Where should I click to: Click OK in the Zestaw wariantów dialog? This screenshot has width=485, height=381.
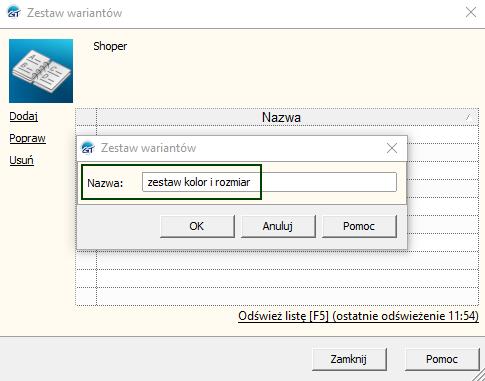pyautogui.click(x=197, y=226)
